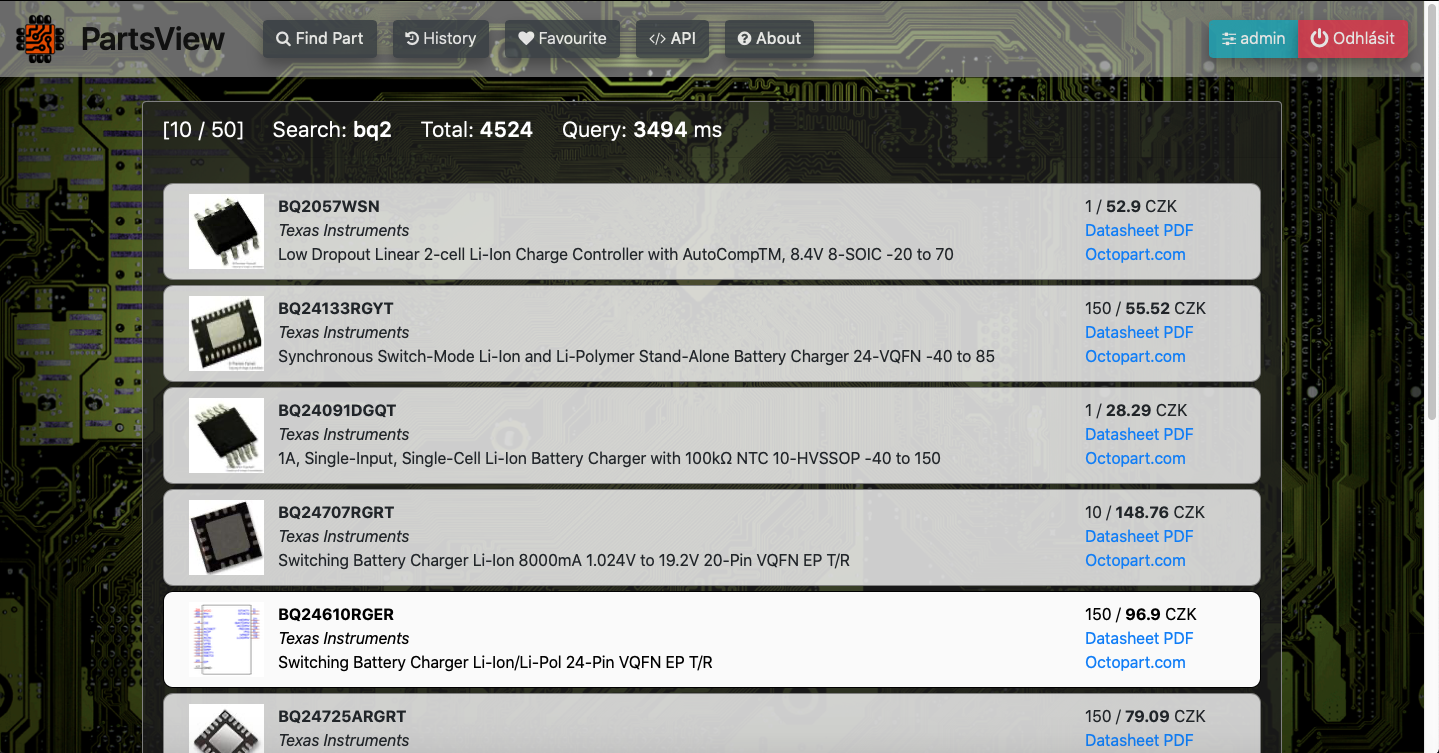1439x753 pixels.
Task: Click the Synchronous Switch-Mode charger description
Action: [636, 356]
